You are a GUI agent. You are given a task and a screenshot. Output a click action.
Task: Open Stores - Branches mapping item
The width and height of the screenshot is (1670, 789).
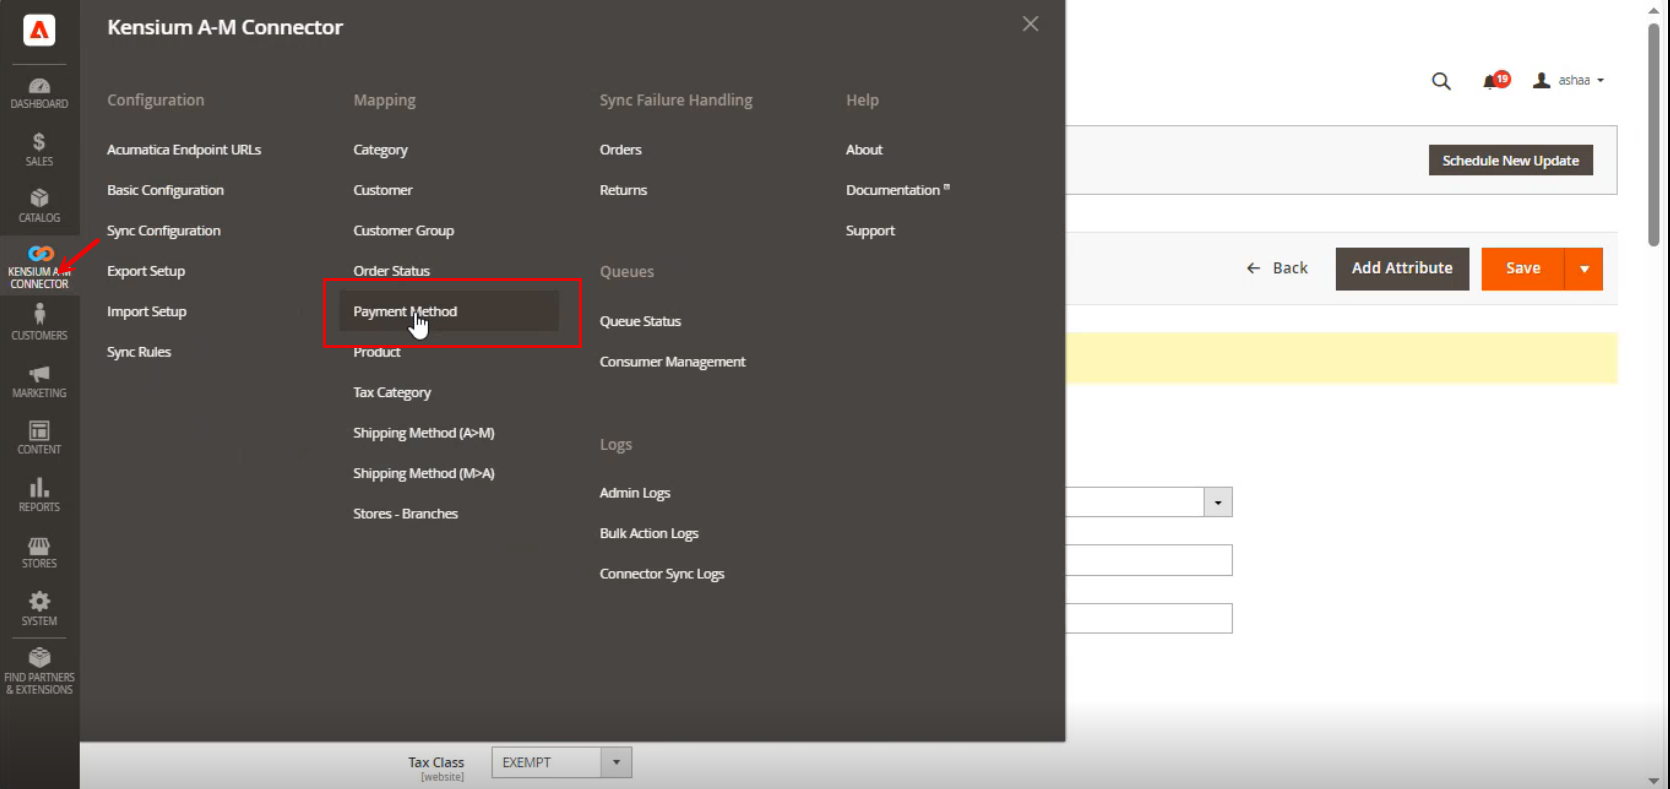(x=405, y=514)
